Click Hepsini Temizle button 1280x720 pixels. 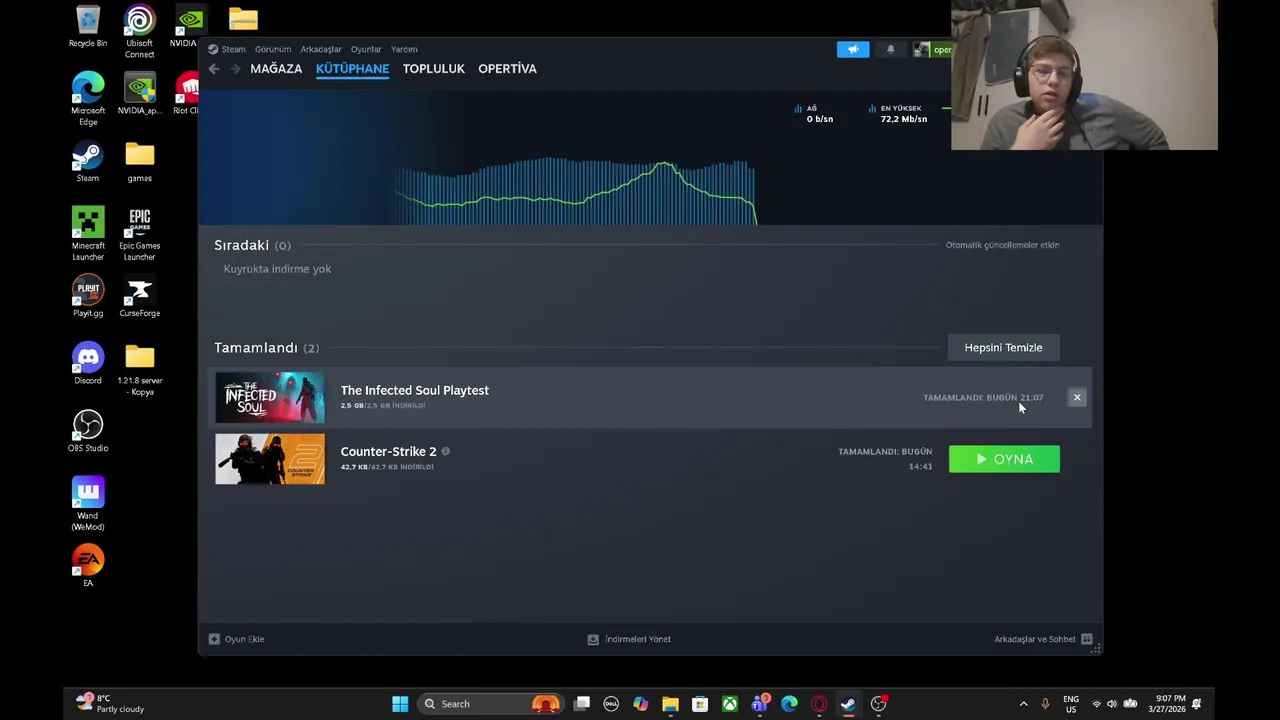pos(1003,347)
